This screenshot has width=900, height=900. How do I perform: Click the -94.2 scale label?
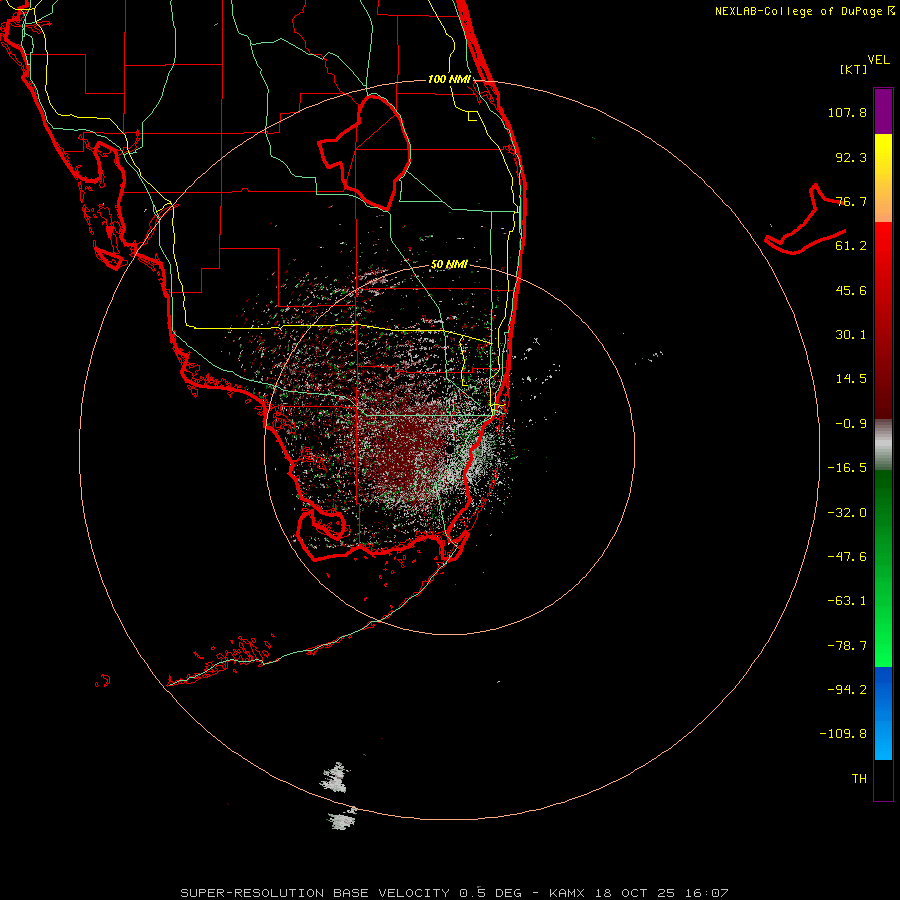[x=847, y=689]
